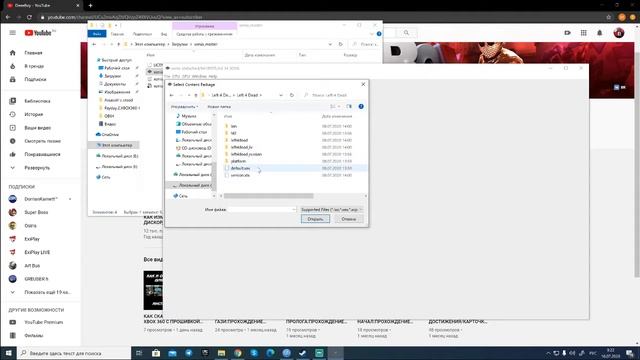Image resolution: width=640 pixels, height=360 pixels.
Task: Open the Упорядочить dropdown in the dialog
Action: [184, 107]
